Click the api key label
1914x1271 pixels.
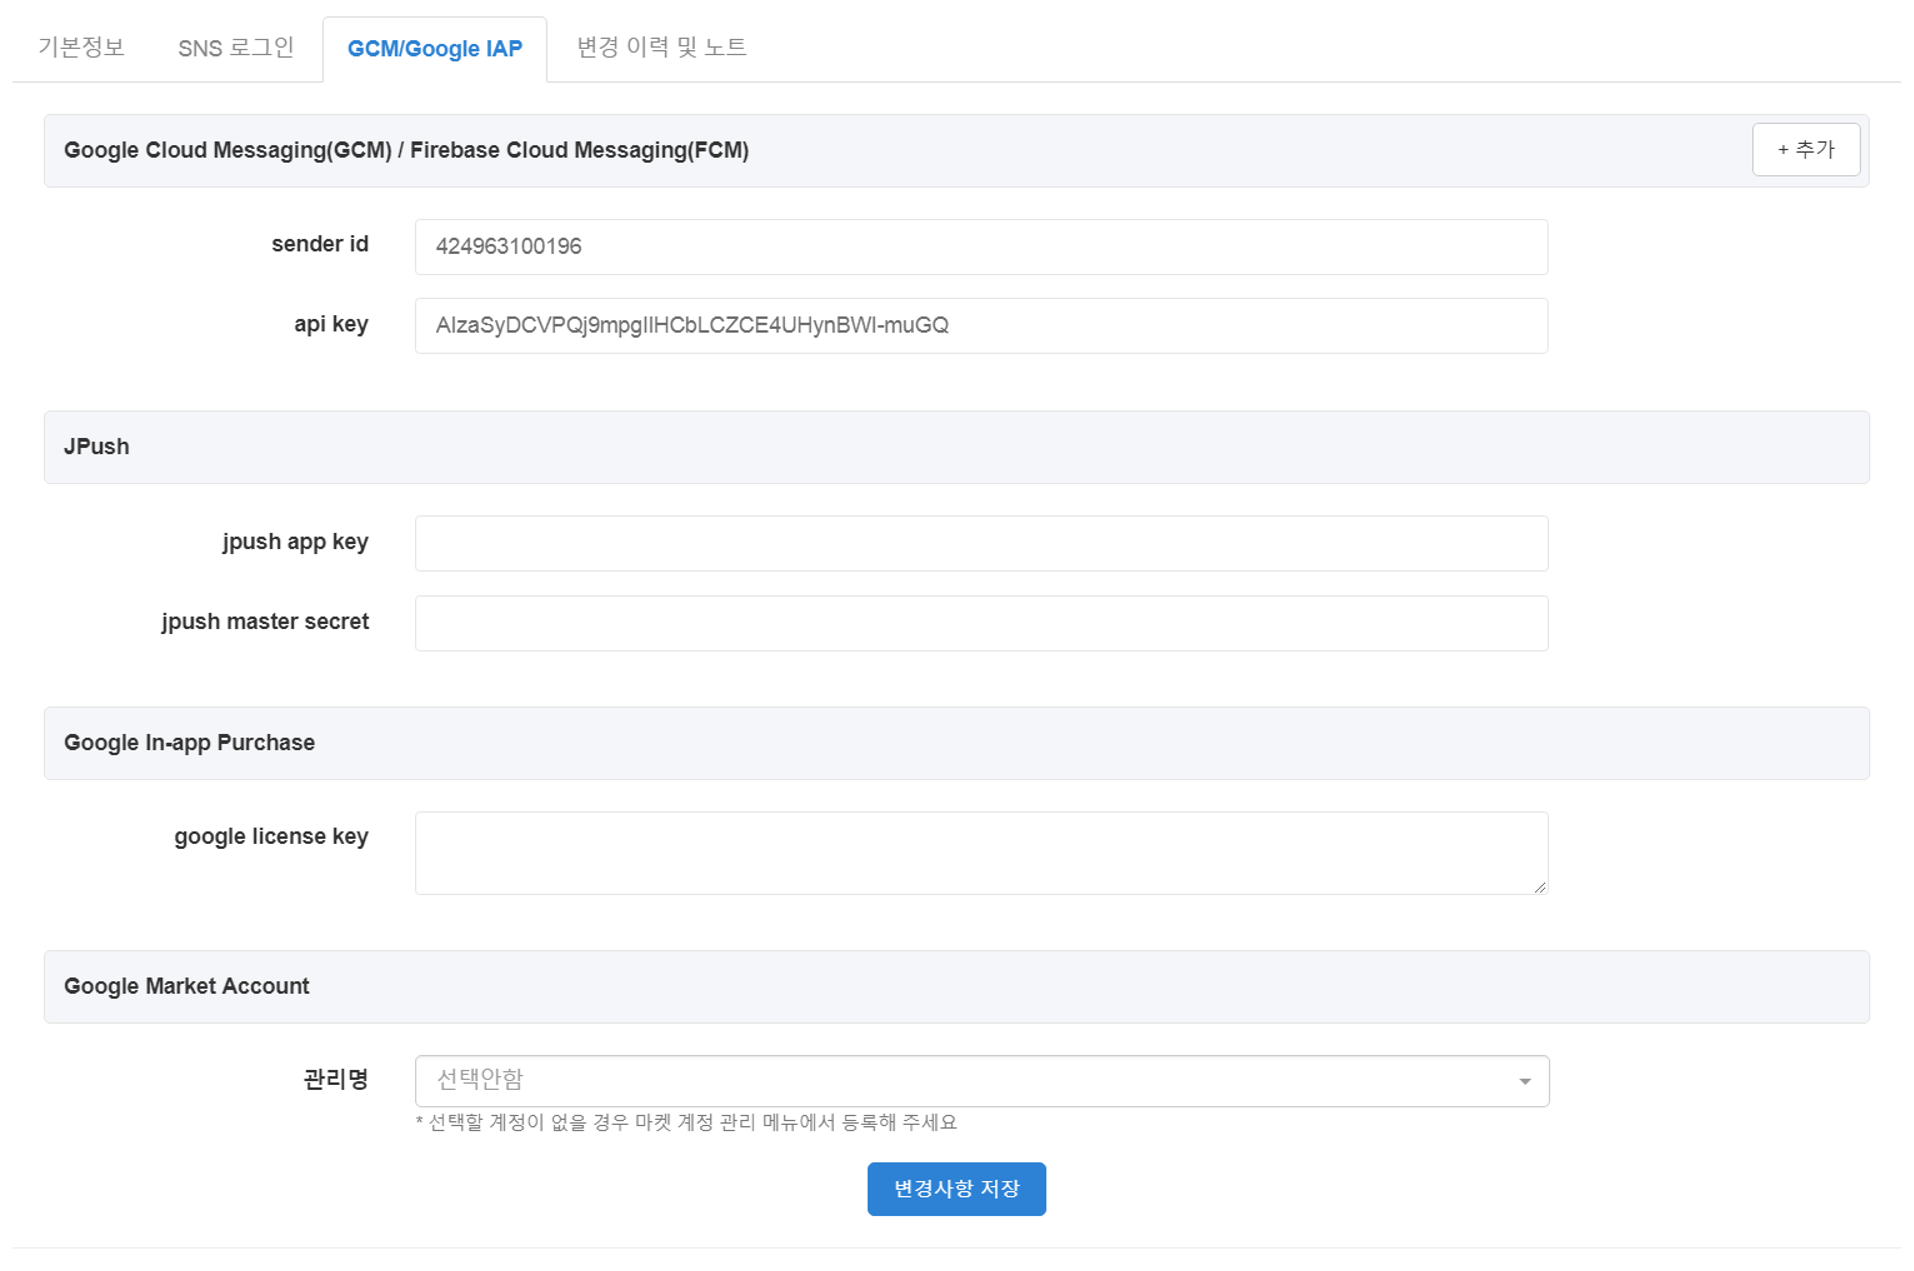pos(331,324)
